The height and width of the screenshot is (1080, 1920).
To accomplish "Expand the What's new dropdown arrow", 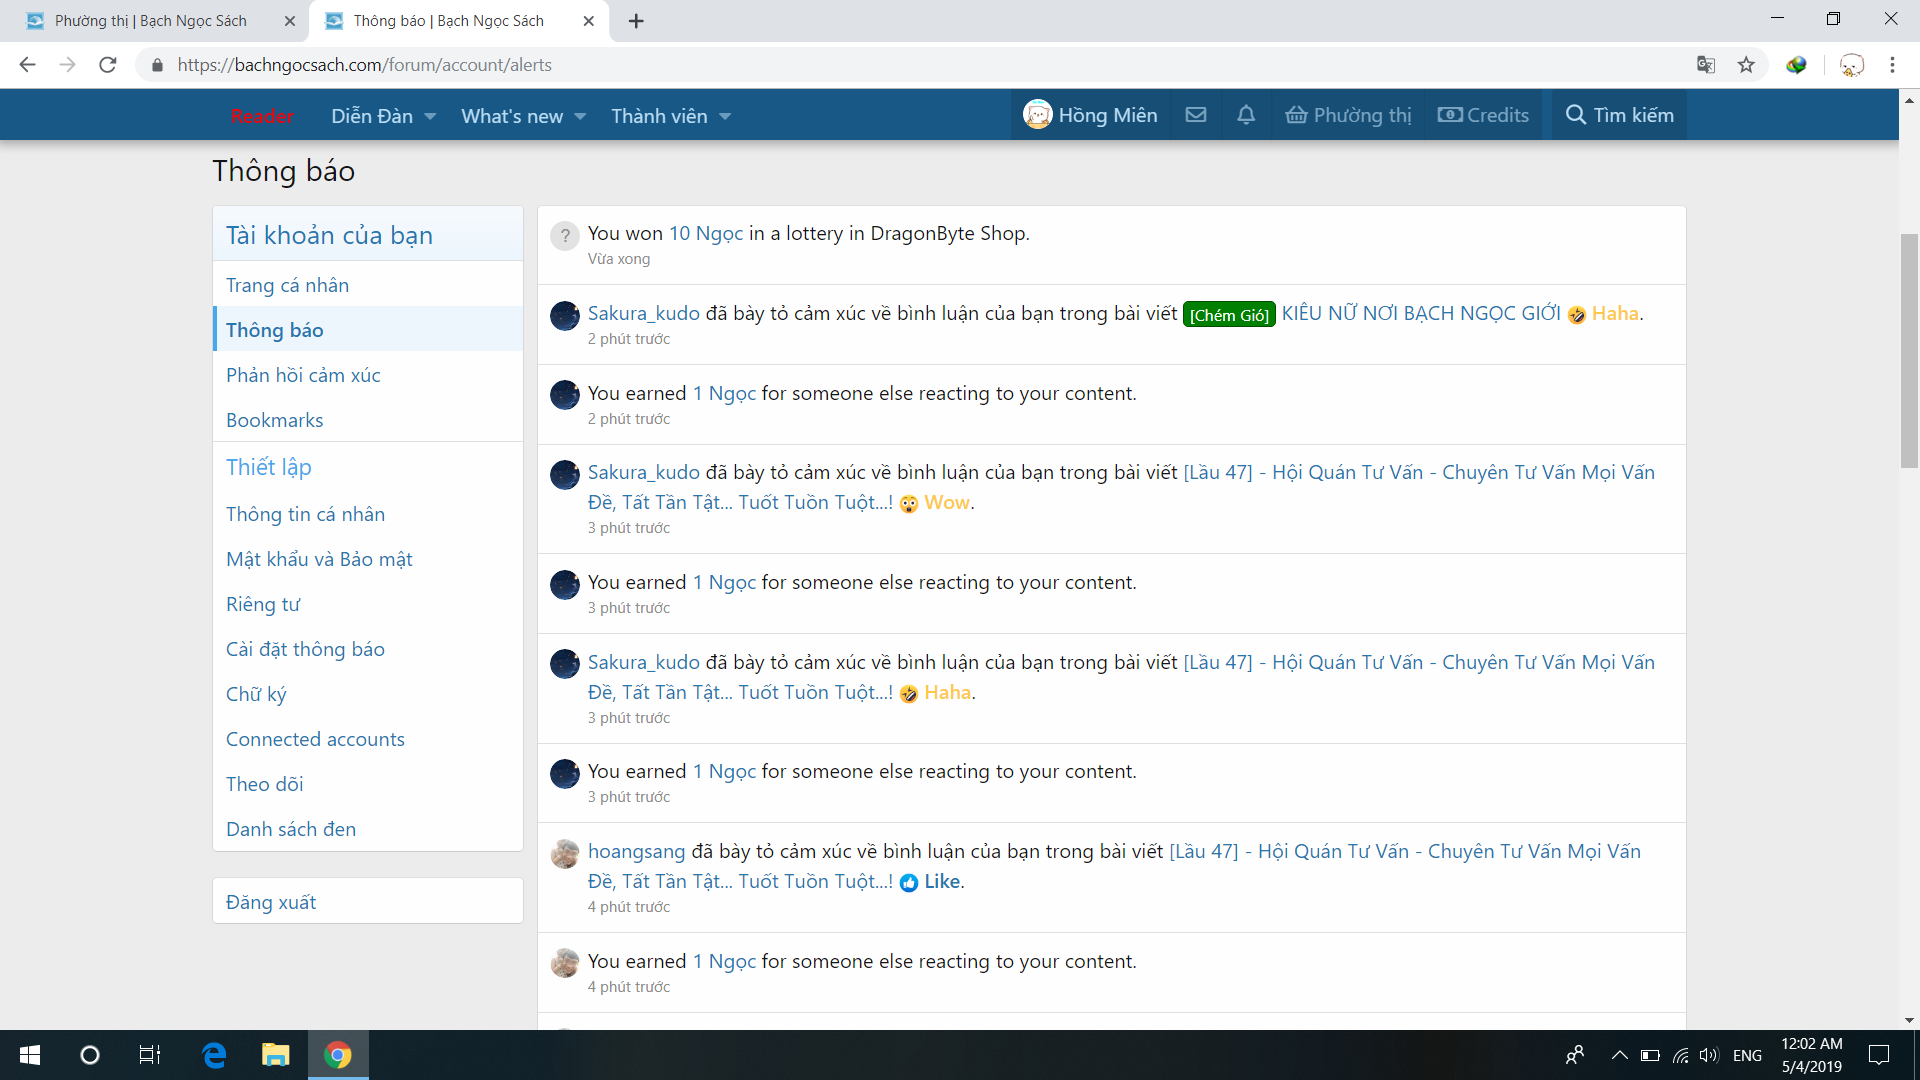I will [580, 116].
